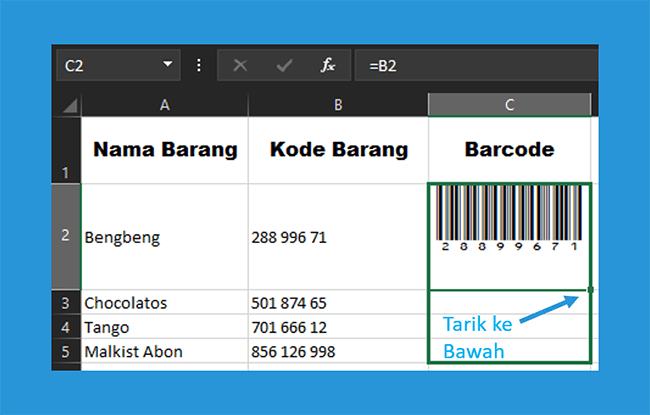
Task: Click the formula bar containing =B2
Action: click(477, 65)
